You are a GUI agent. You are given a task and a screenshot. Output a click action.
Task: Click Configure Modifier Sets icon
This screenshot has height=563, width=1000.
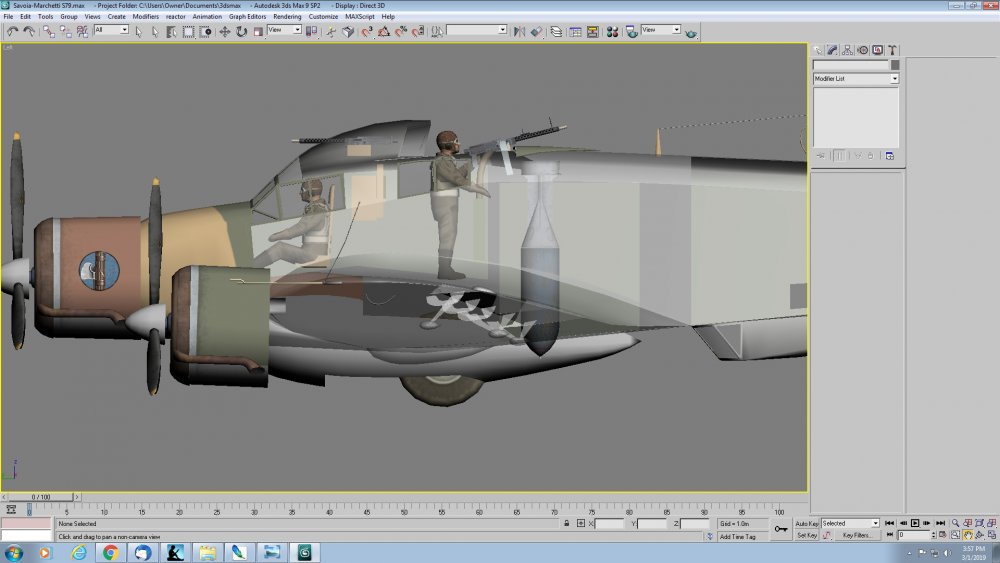point(890,156)
